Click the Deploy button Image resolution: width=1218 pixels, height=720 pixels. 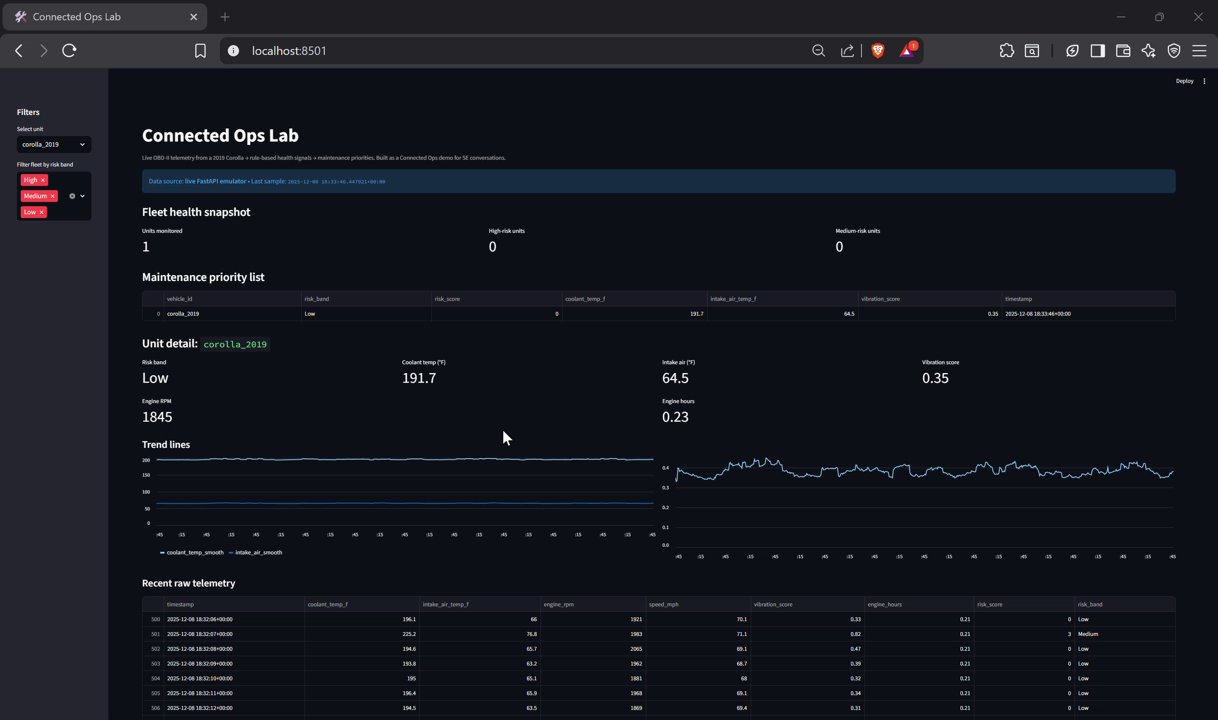coord(1185,81)
